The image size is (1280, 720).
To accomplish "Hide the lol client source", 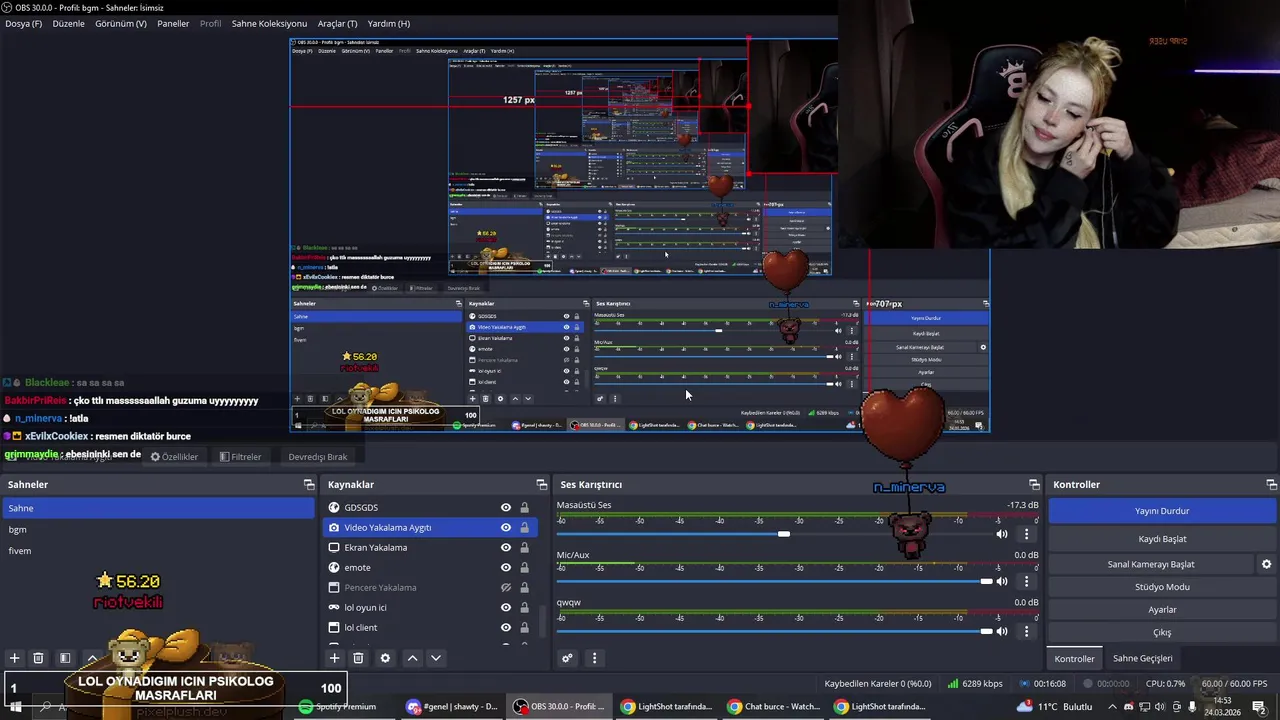I will click(506, 627).
